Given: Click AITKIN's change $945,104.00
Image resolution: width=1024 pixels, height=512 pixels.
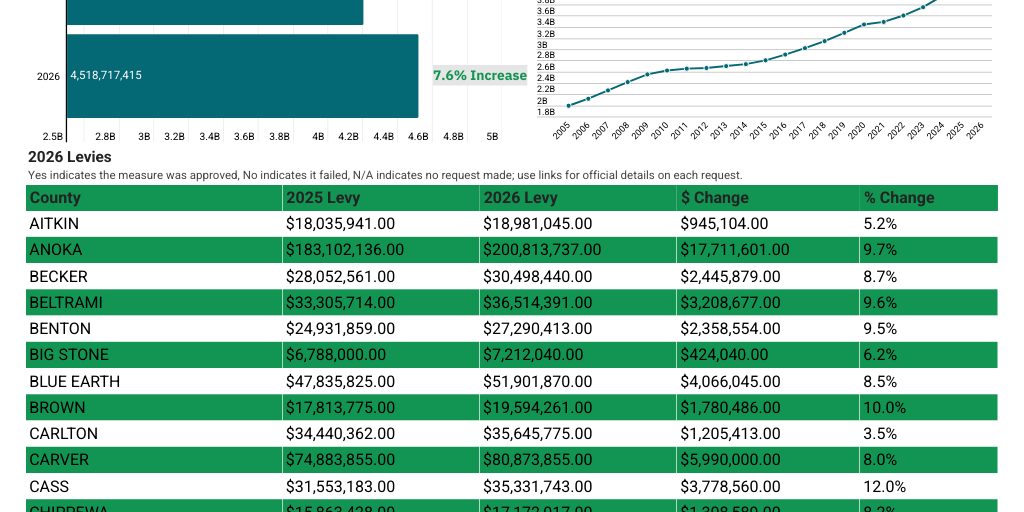Looking at the screenshot, I should pos(768,224).
